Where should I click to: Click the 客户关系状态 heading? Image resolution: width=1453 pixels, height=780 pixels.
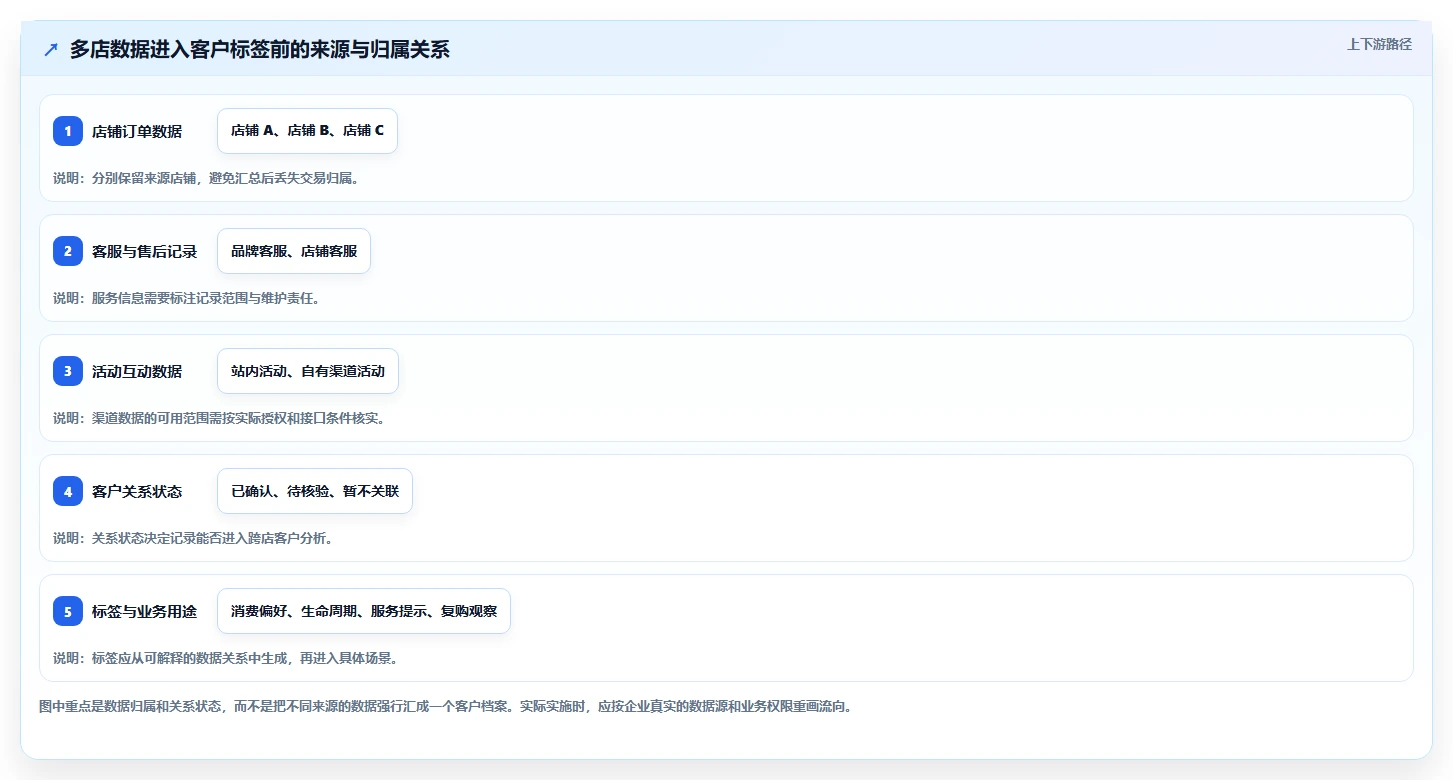point(137,491)
